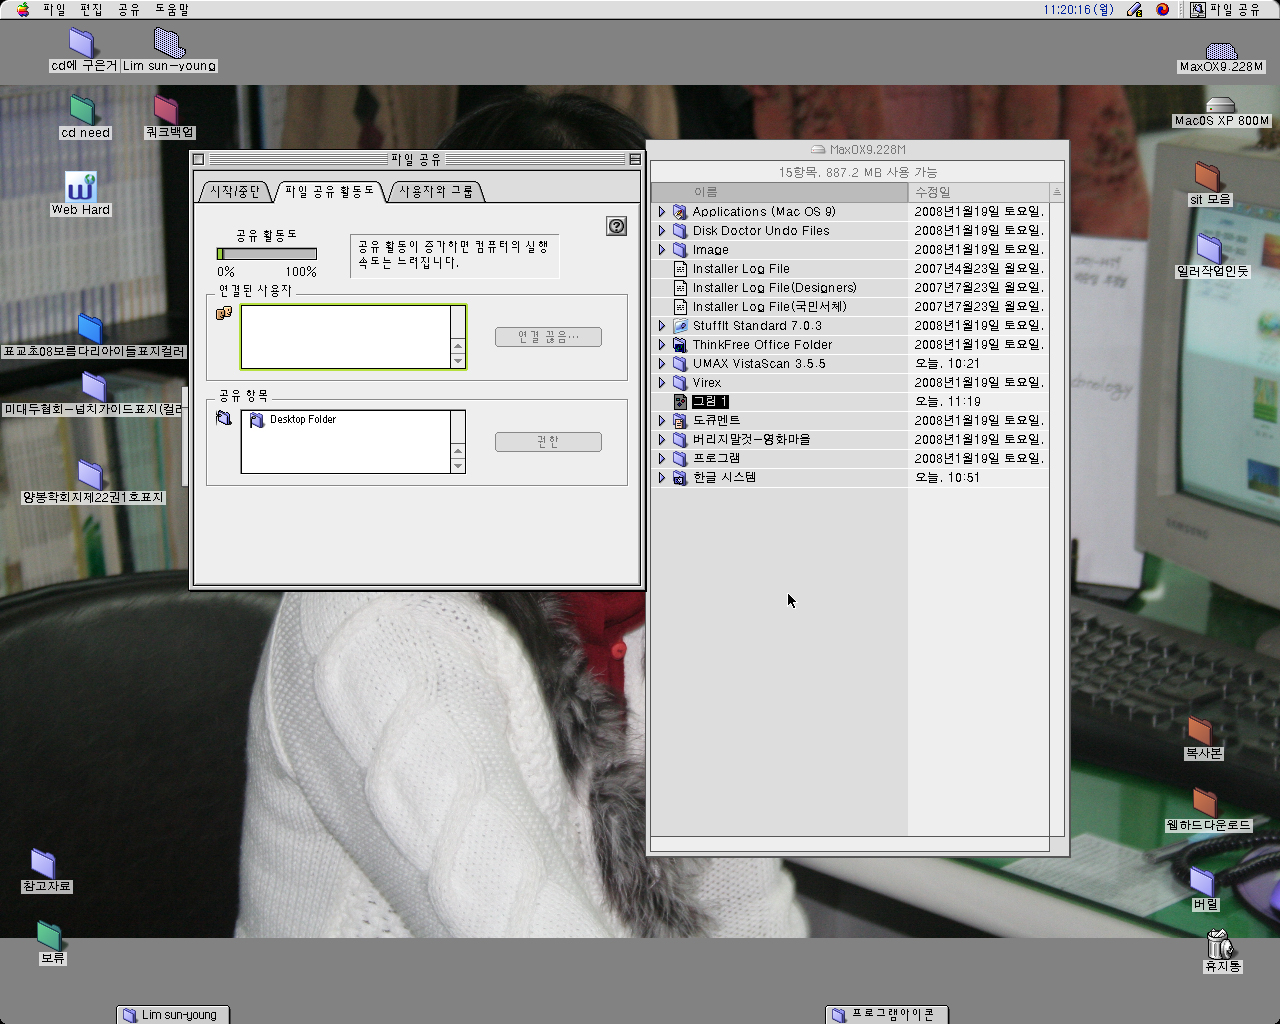Collapse the 파일 공유 window with windowshade button
1280x1024 pixels.
(x=634, y=159)
